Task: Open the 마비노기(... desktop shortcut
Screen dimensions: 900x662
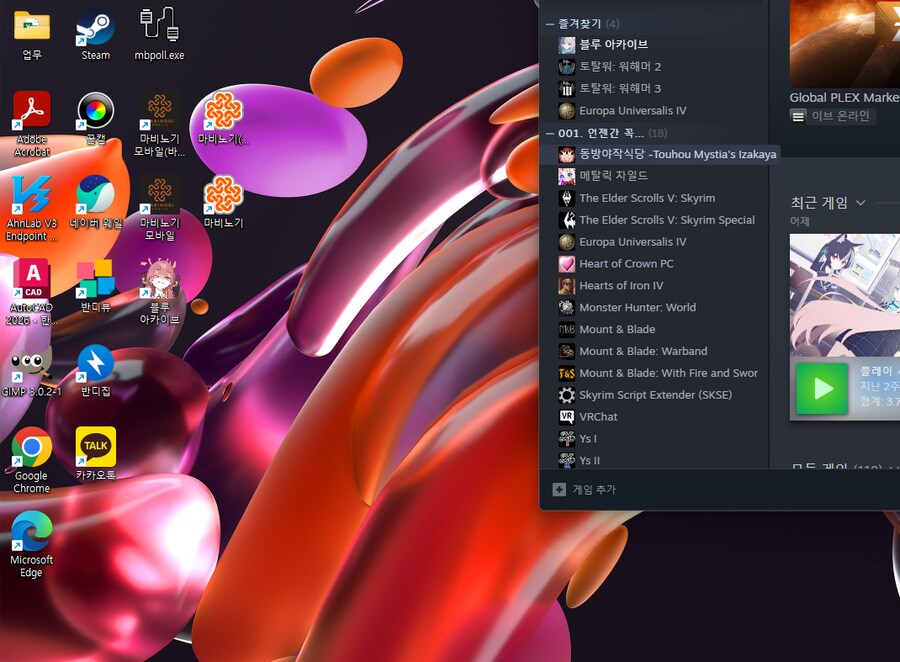Action: (223, 118)
